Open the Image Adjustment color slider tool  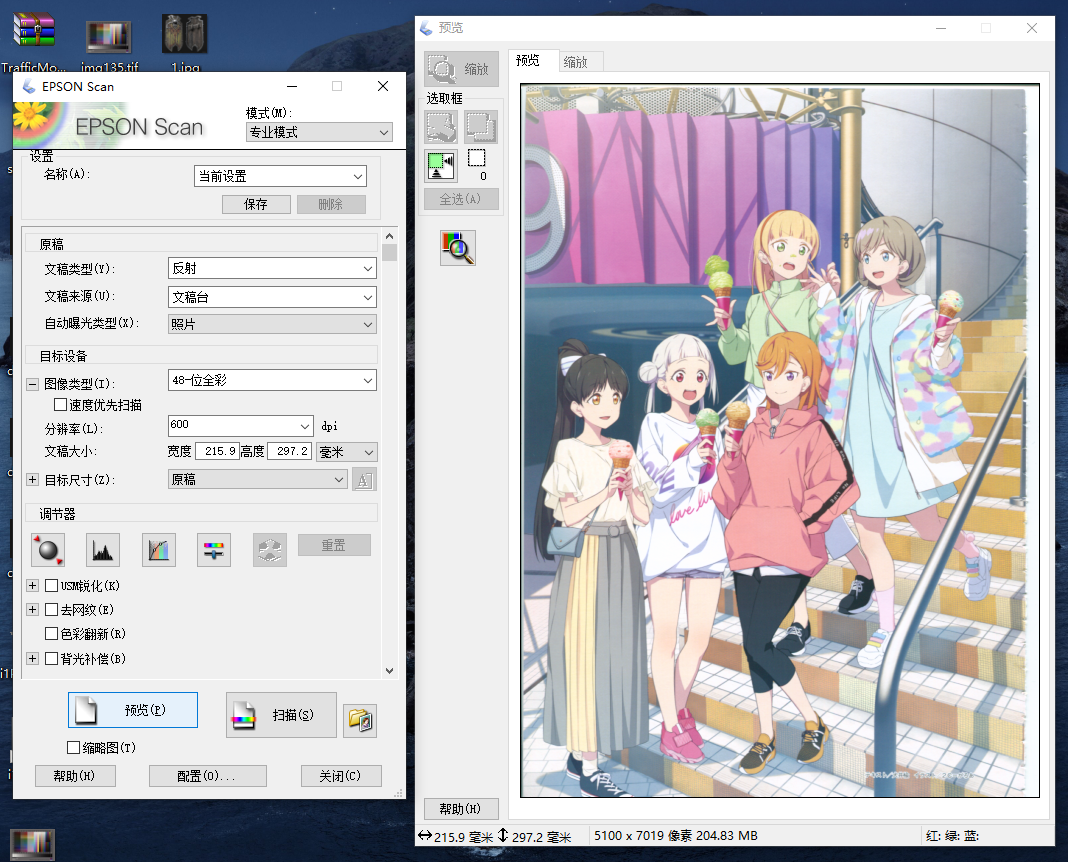point(214,549)
